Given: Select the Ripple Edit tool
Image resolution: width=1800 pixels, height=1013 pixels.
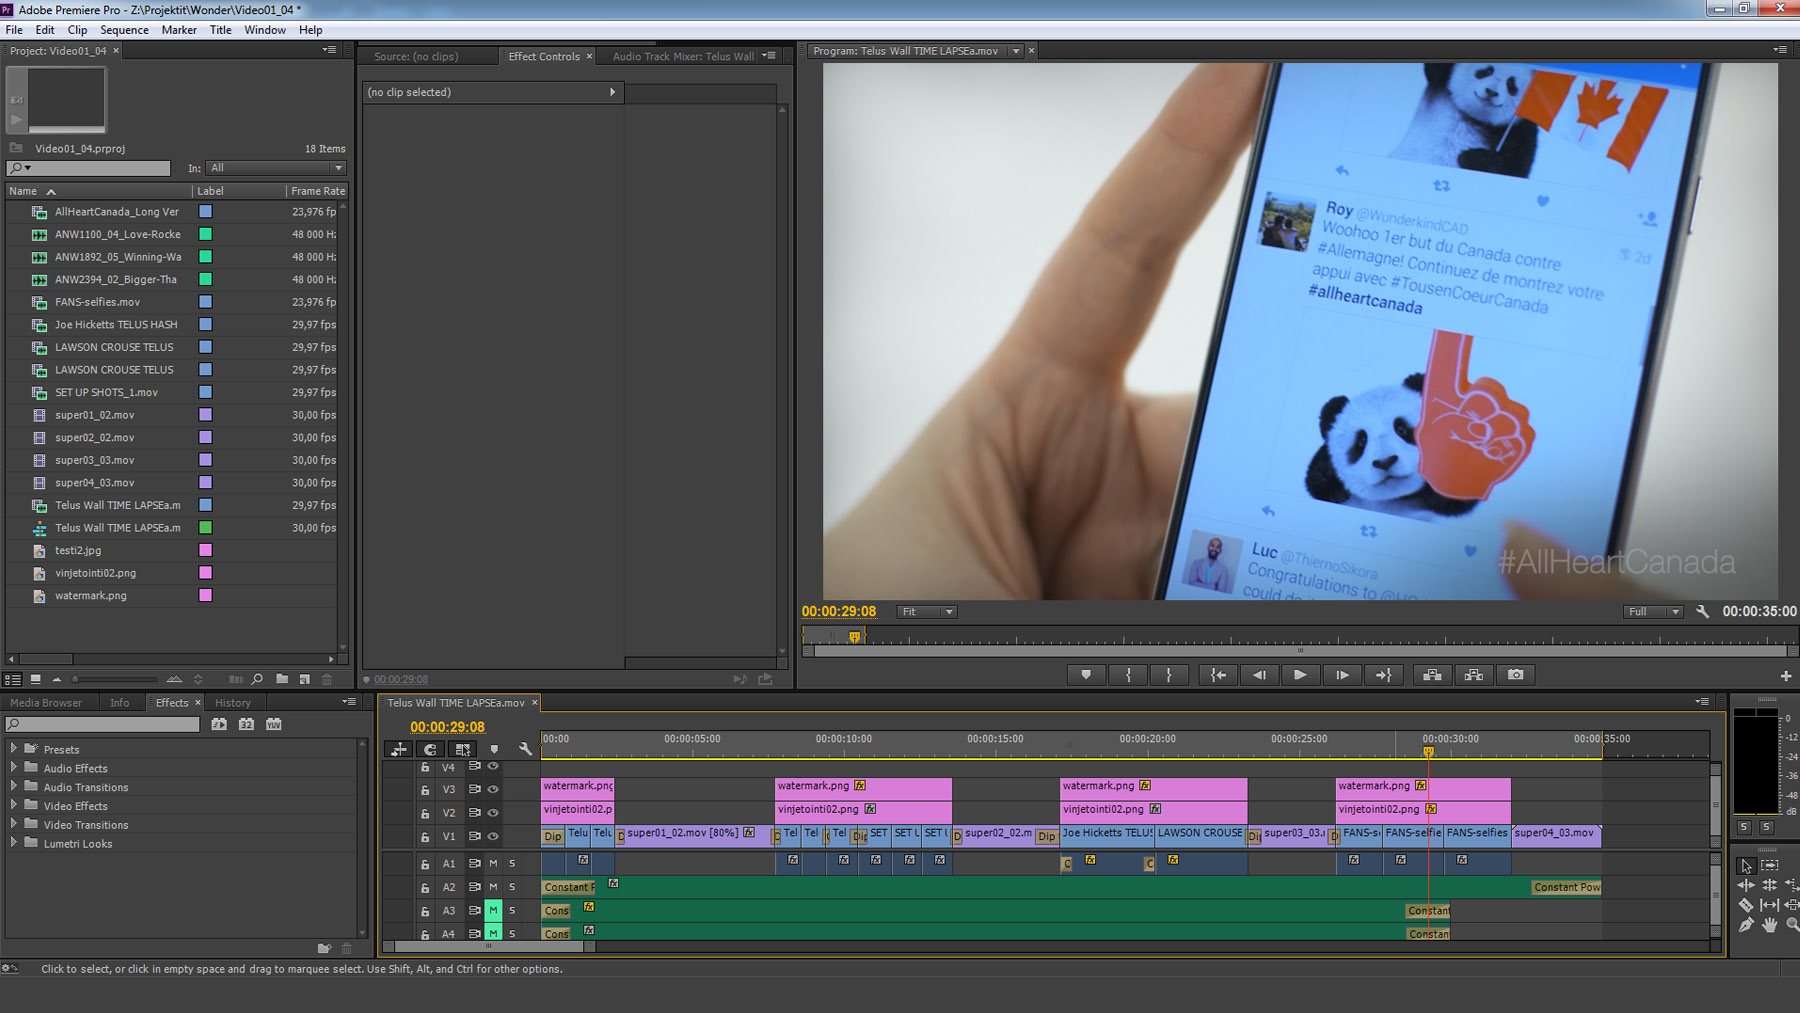Looking at the screenshot, I should click(1746, 885).
